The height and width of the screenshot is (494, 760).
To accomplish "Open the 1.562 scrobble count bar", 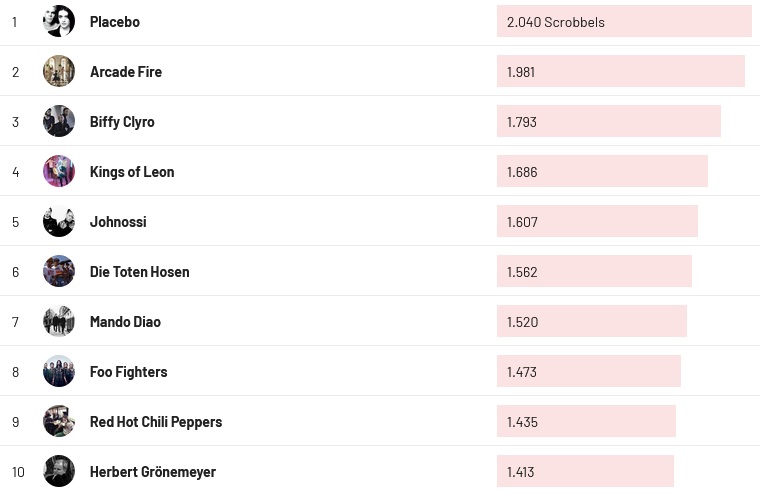I will click(x=594, y=271).
